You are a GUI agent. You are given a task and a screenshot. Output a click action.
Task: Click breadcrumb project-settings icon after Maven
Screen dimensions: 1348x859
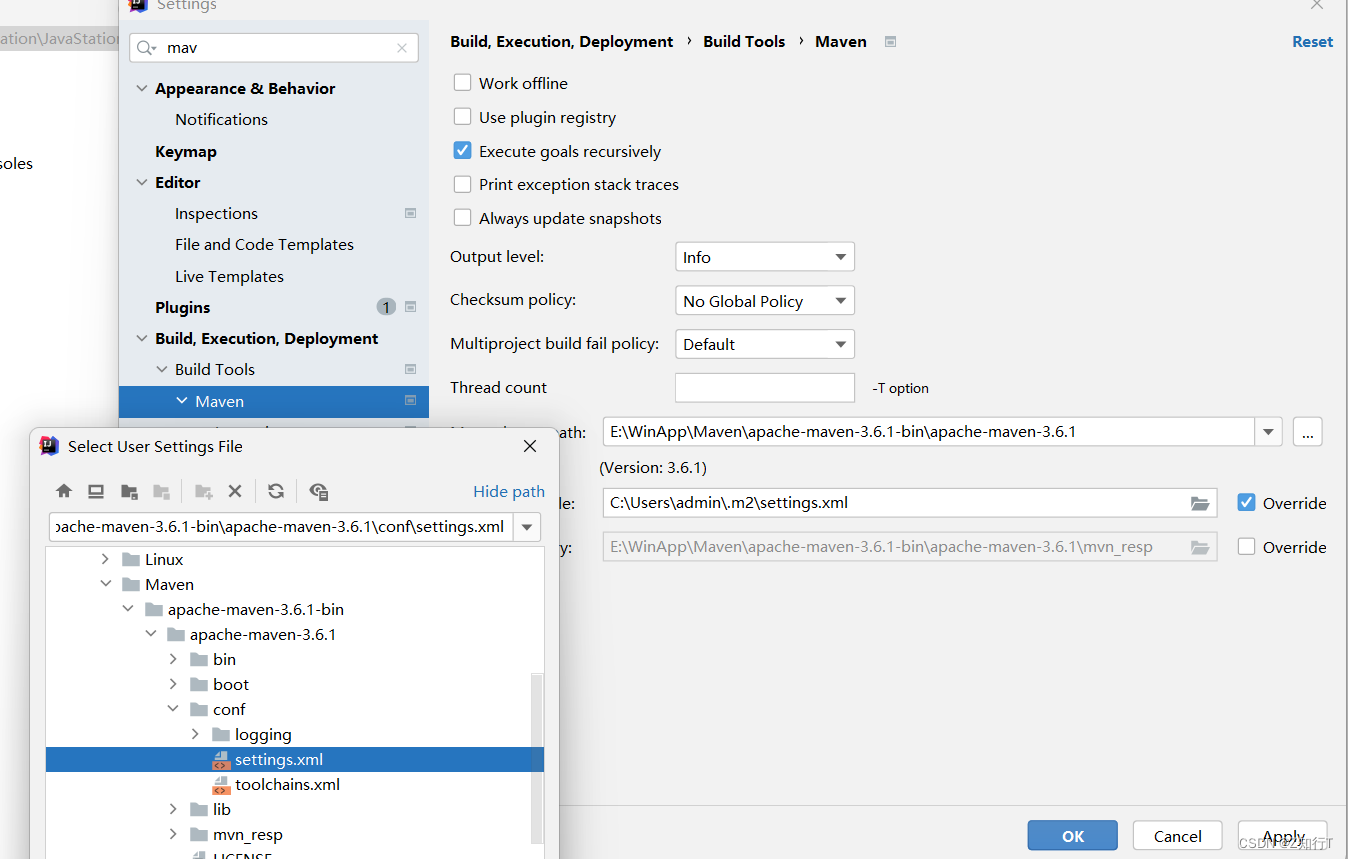(x=890, y=42)
